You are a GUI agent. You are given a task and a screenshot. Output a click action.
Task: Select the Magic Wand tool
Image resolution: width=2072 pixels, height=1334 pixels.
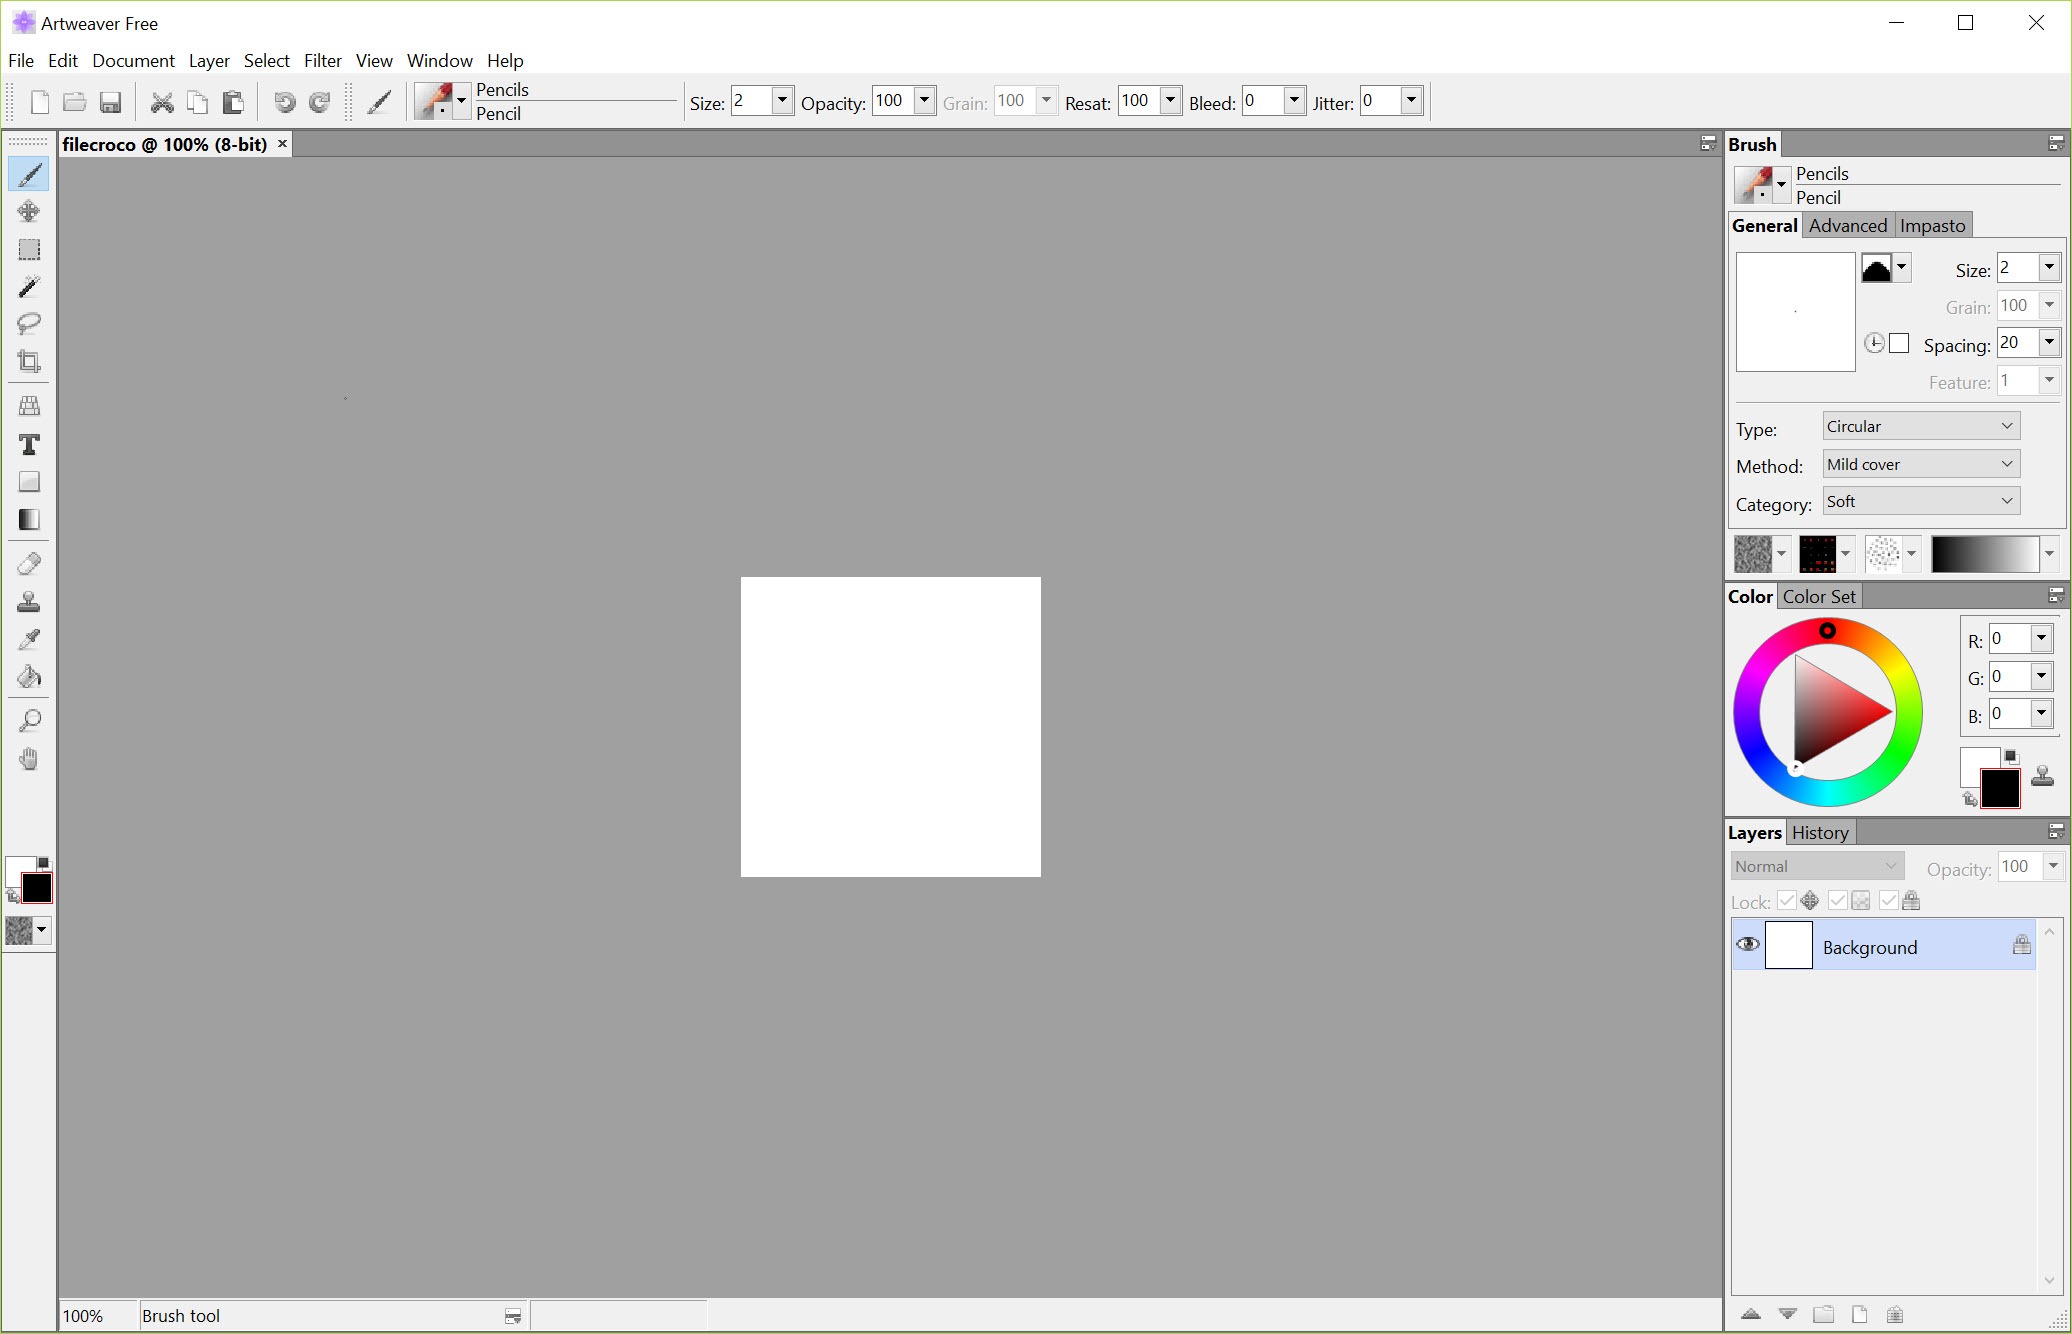[x=29, y=287]
